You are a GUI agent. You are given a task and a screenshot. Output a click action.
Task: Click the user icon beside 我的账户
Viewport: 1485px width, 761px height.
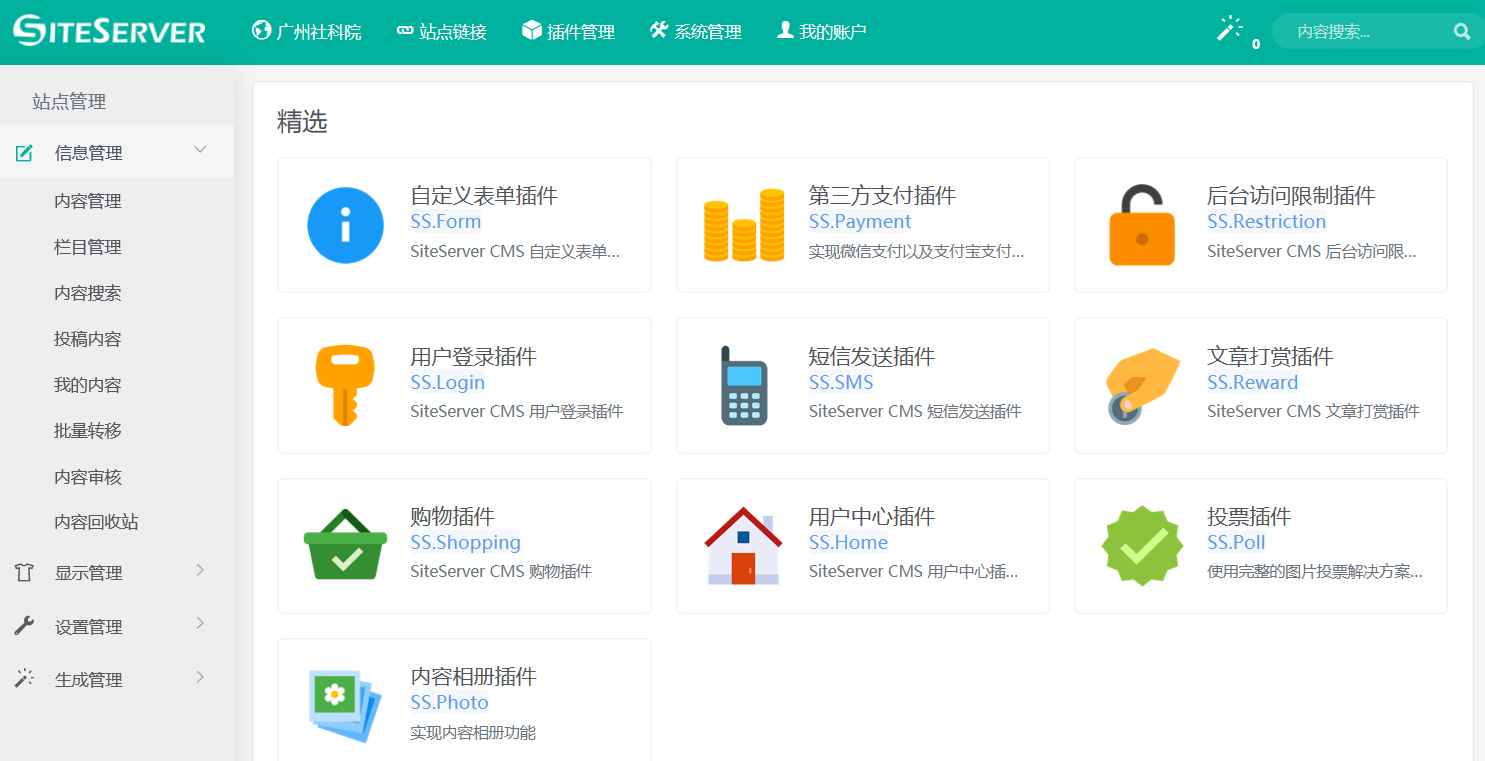[785, 31]
